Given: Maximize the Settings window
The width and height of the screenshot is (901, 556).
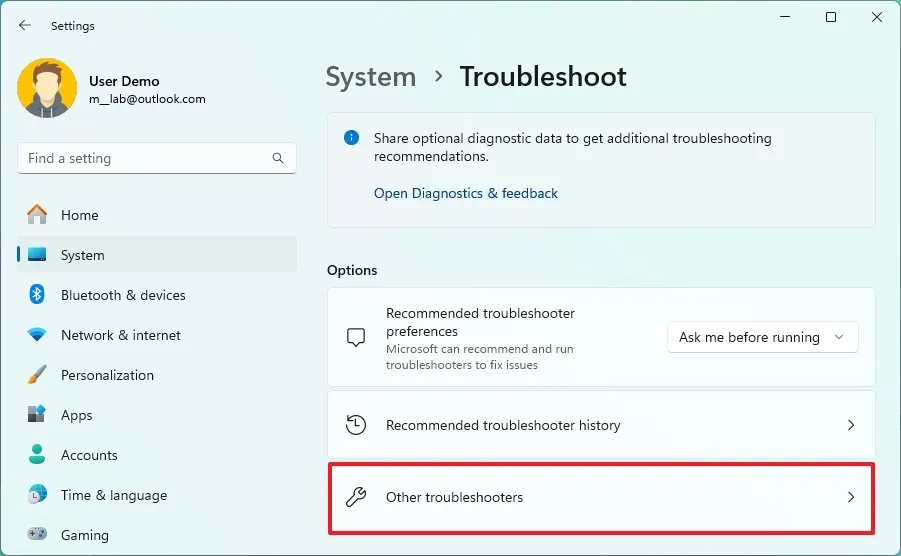Looking at the screenshot, I should coord(831,17).
